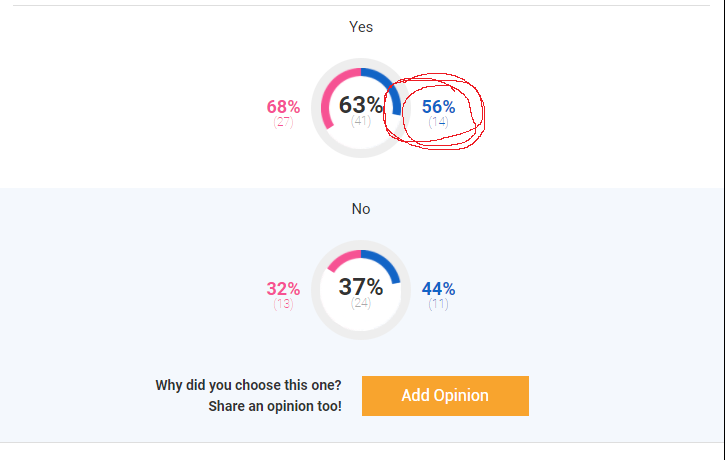Click the (27) count below 68%
The width and height of the screenshot is (725, 460).
[x=283, y=122]
